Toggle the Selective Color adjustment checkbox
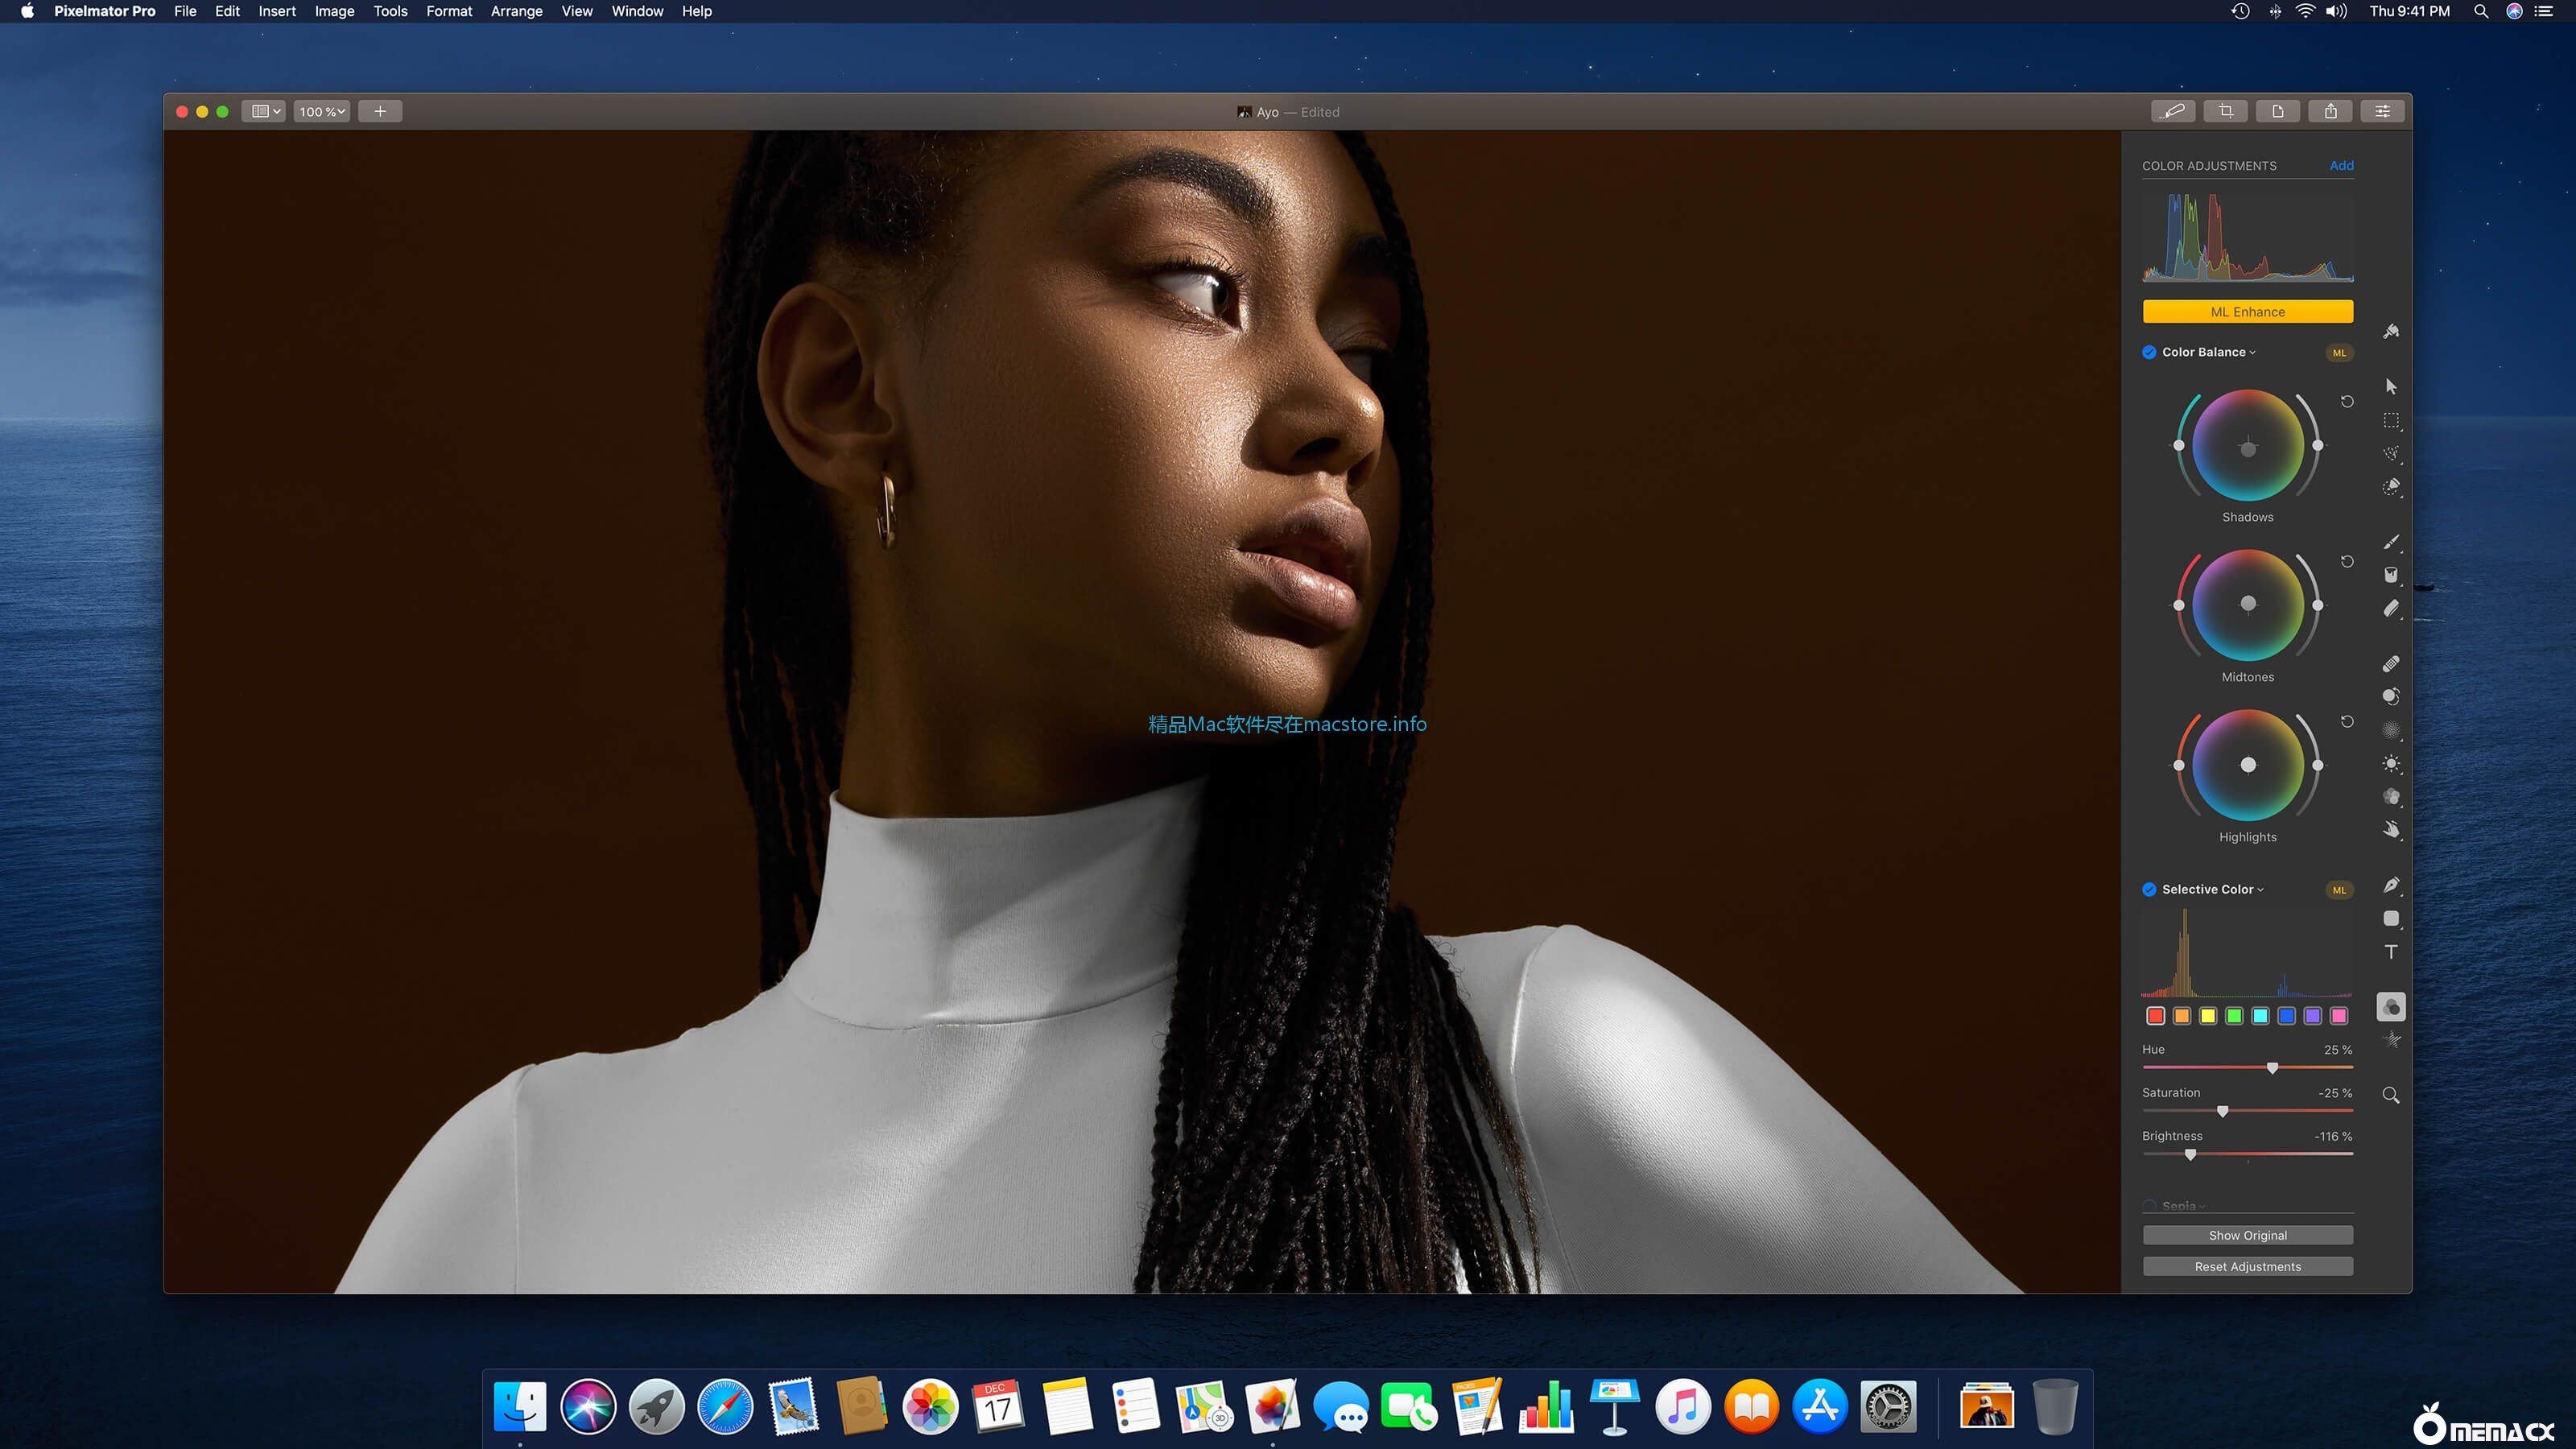The height and width of the screenshot is (1449, 2576). tap(2149, 889)
